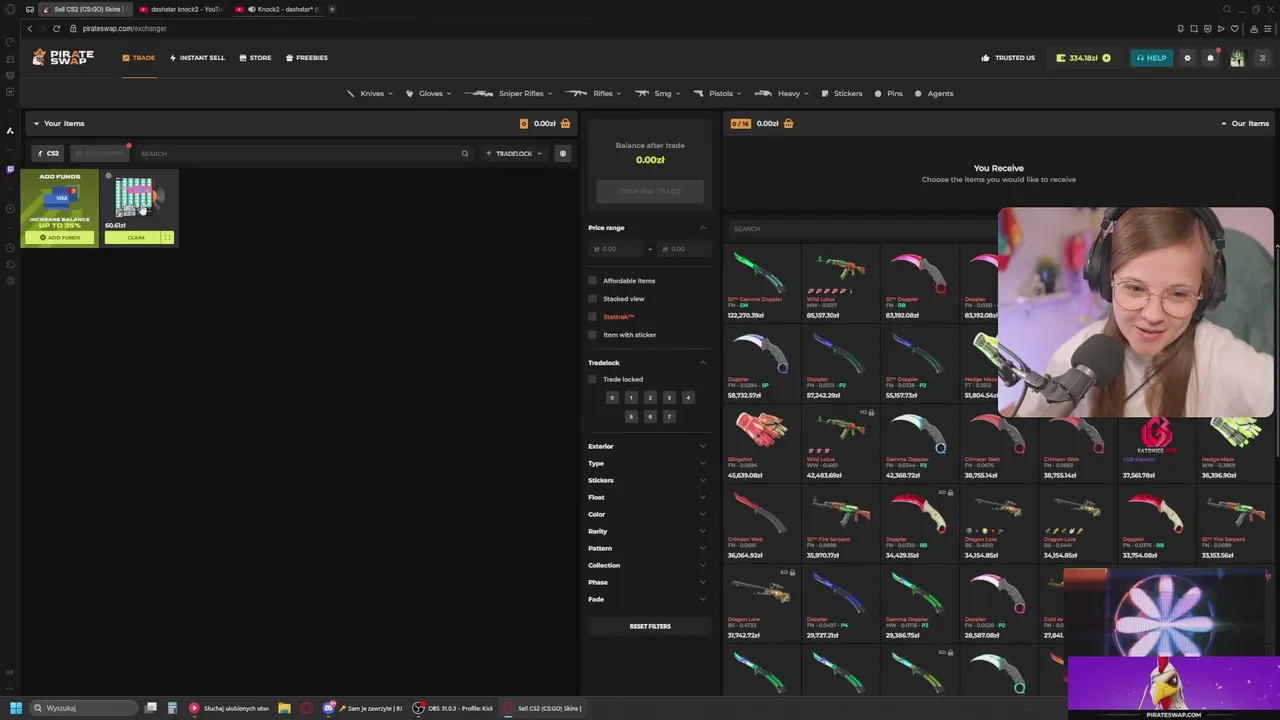Screen dimensions: 1280x720
Task: Open the Knives category dropdown
Action: [x=371, y=94]
